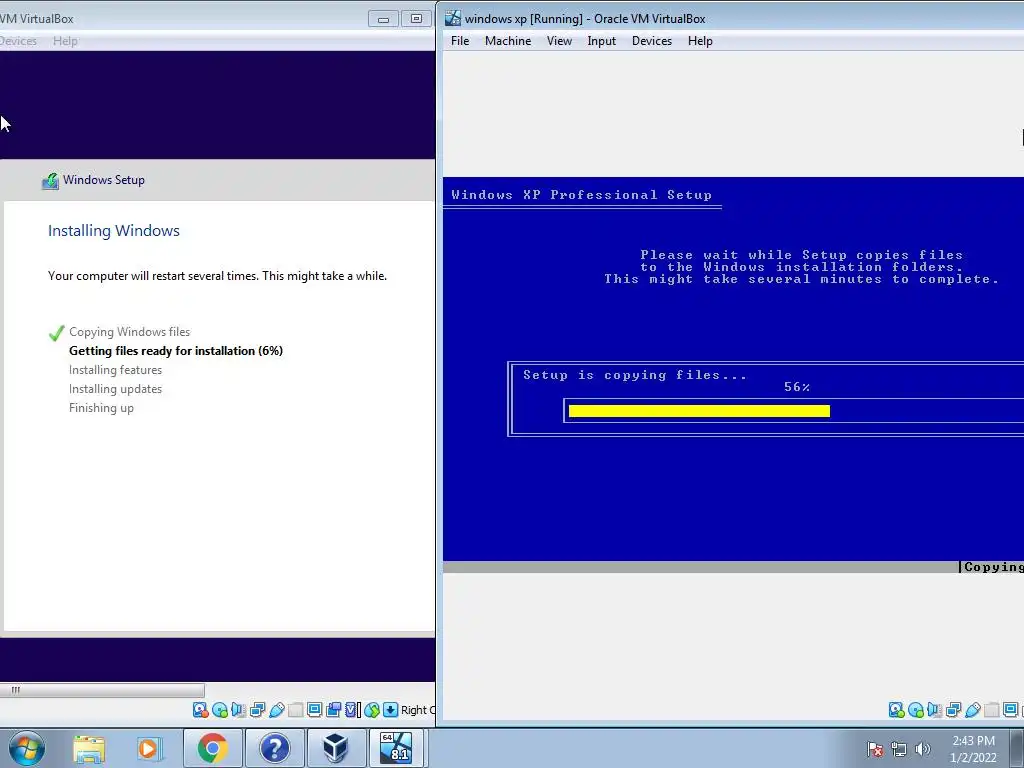Image resolution: width=1024 pixels, height=768 pixels.
Task: Click audio icon in windows xp VM status bar
Action: (935, 710)
